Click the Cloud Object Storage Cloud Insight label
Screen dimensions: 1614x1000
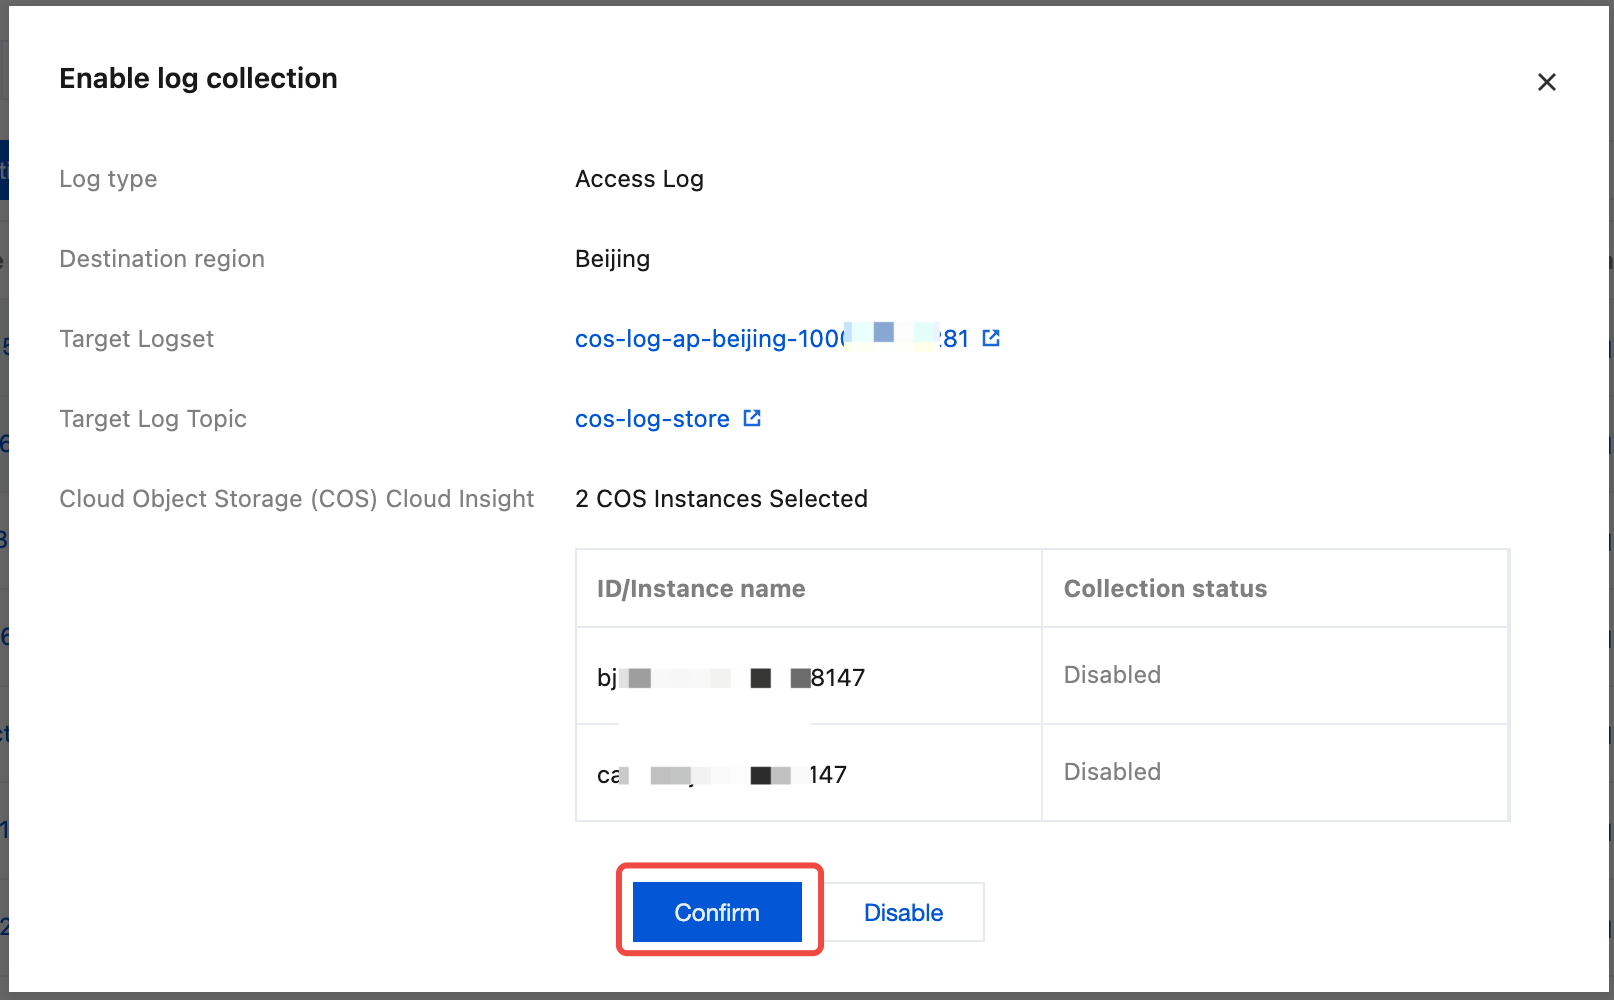(297, 499)
